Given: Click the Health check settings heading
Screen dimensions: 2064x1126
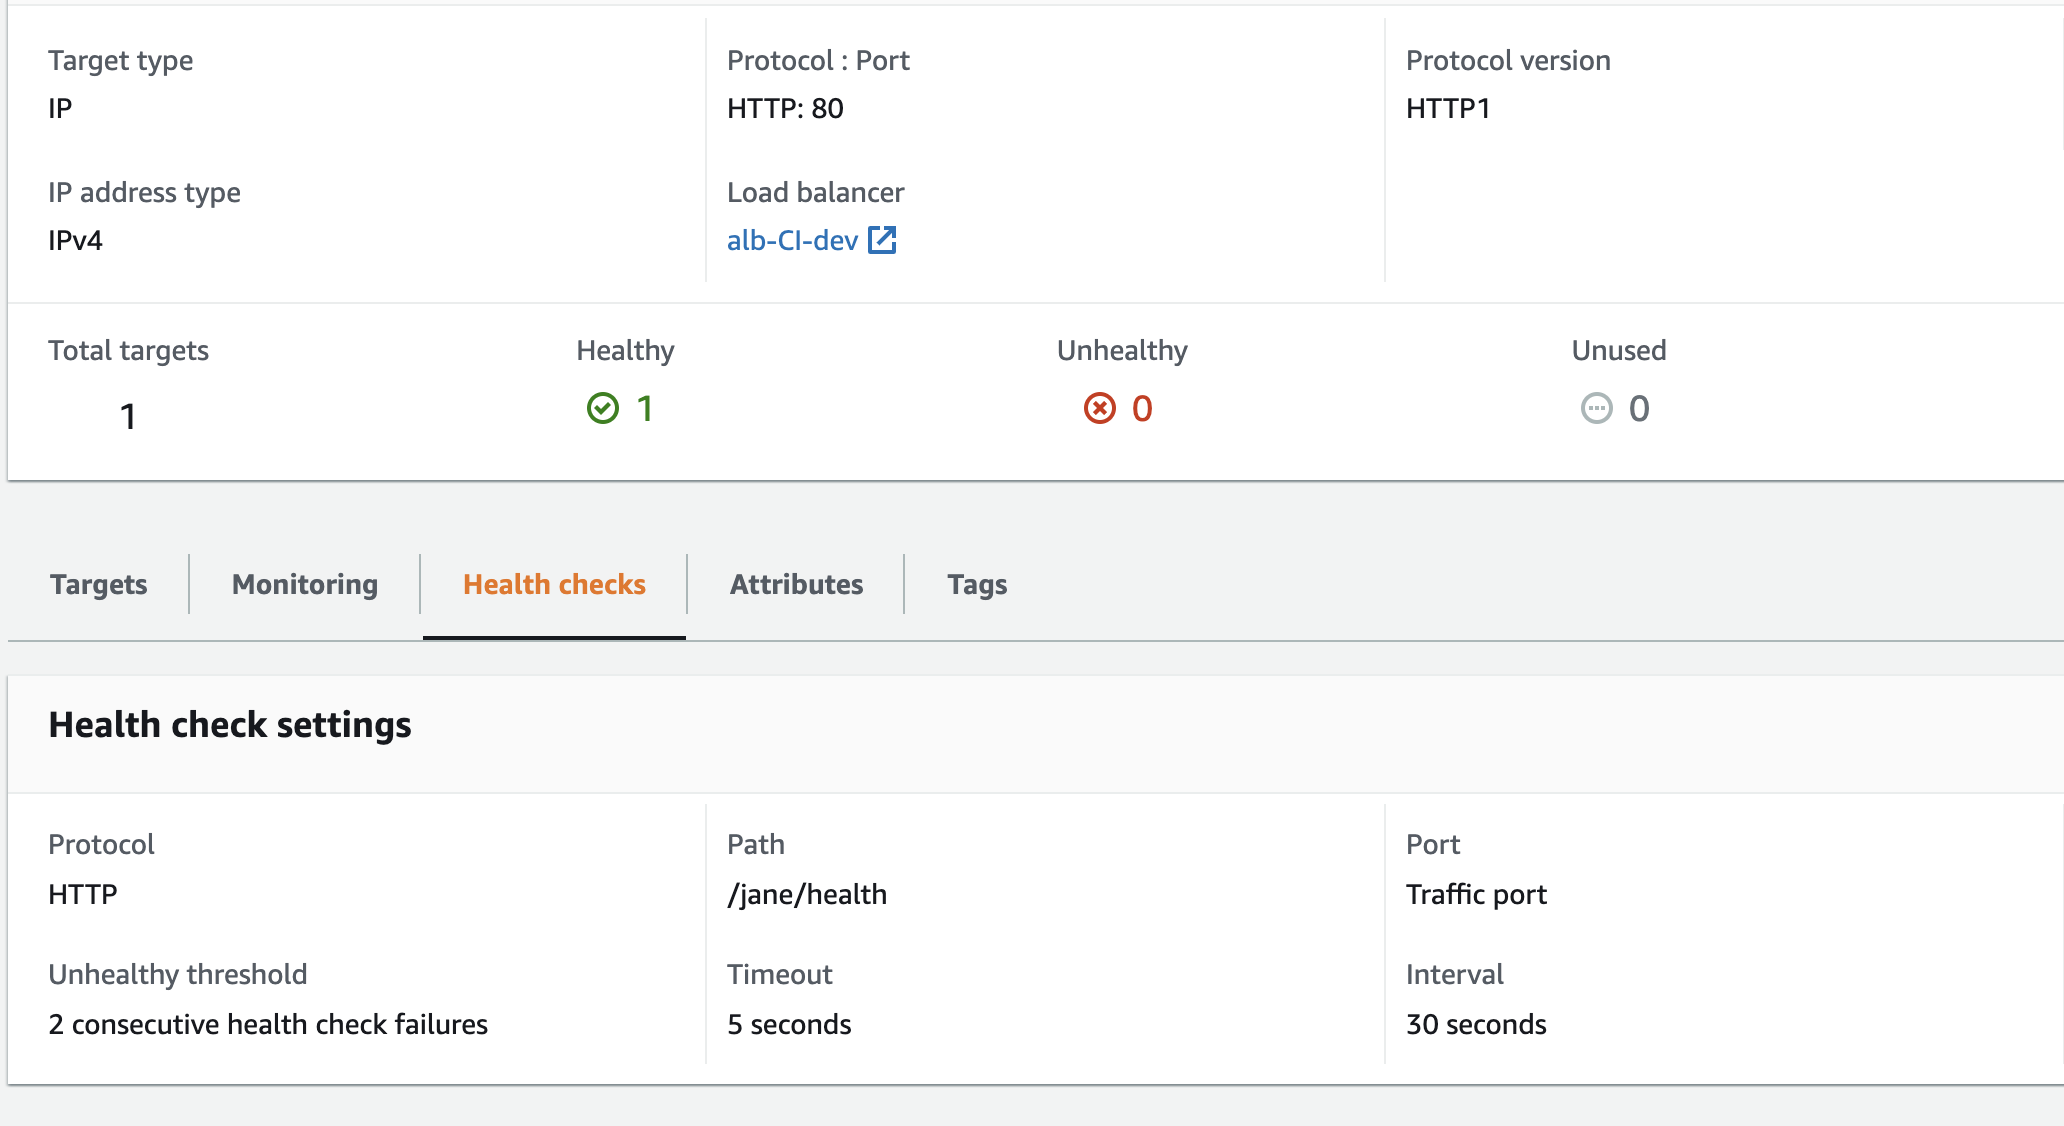Looking at the screenshot, I should pyautogui.click(x=230, y=725).
